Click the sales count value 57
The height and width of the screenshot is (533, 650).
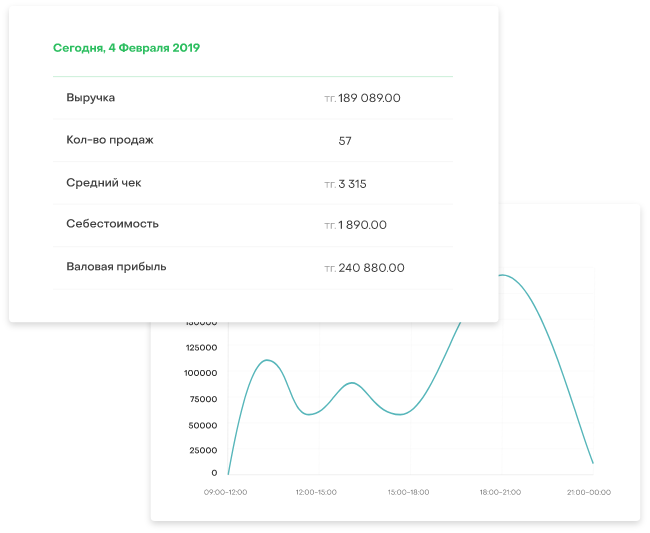click(345, 141)
